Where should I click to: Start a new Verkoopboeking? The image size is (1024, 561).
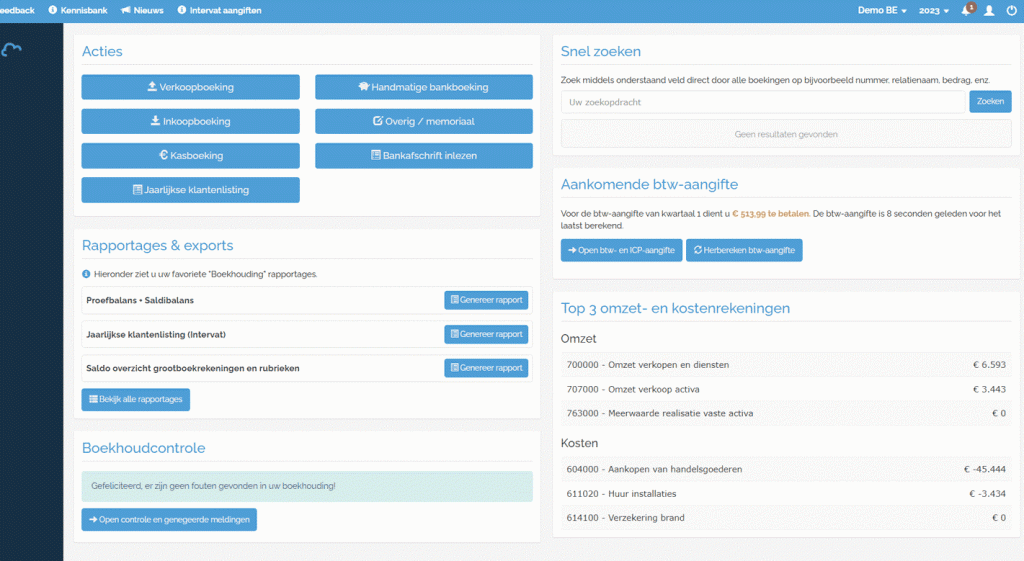coord(190,87)
